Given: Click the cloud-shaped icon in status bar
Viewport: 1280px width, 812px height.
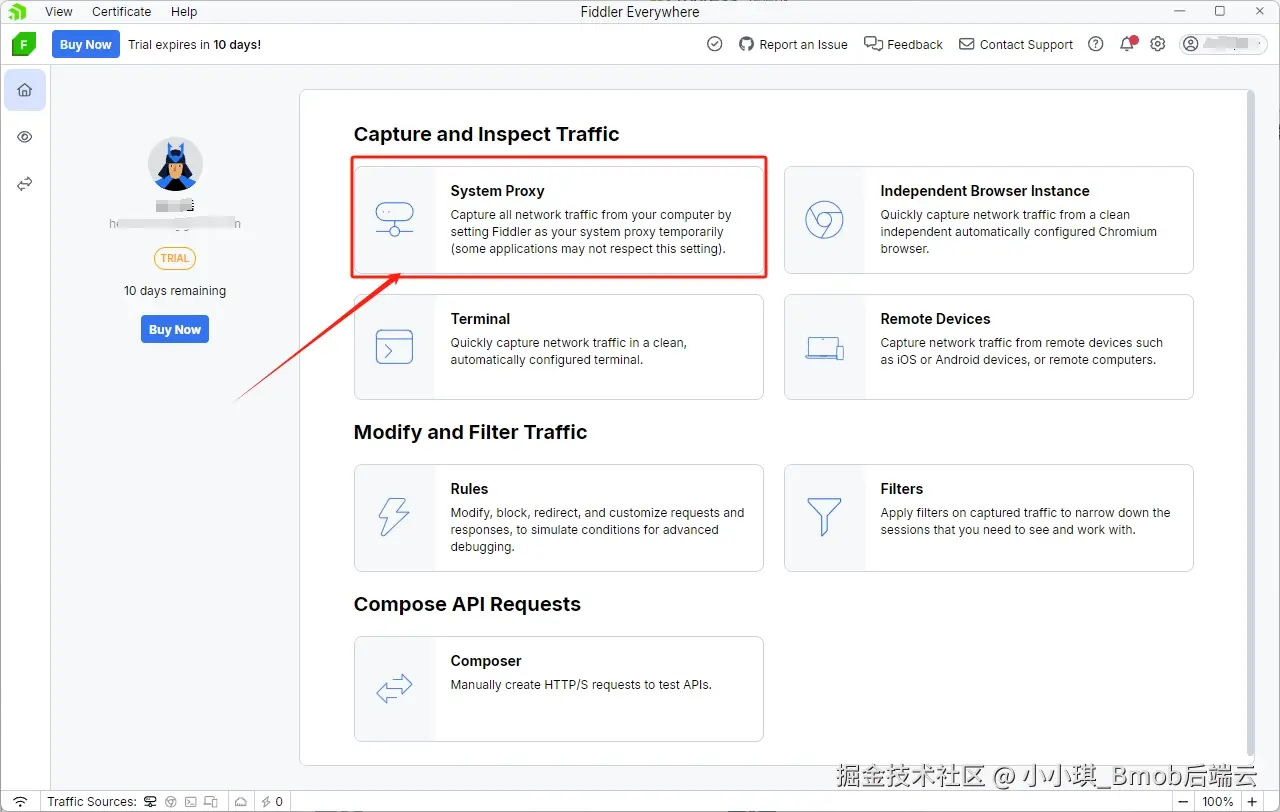Looking at the screenshot, I should click(x=241, y=801).
